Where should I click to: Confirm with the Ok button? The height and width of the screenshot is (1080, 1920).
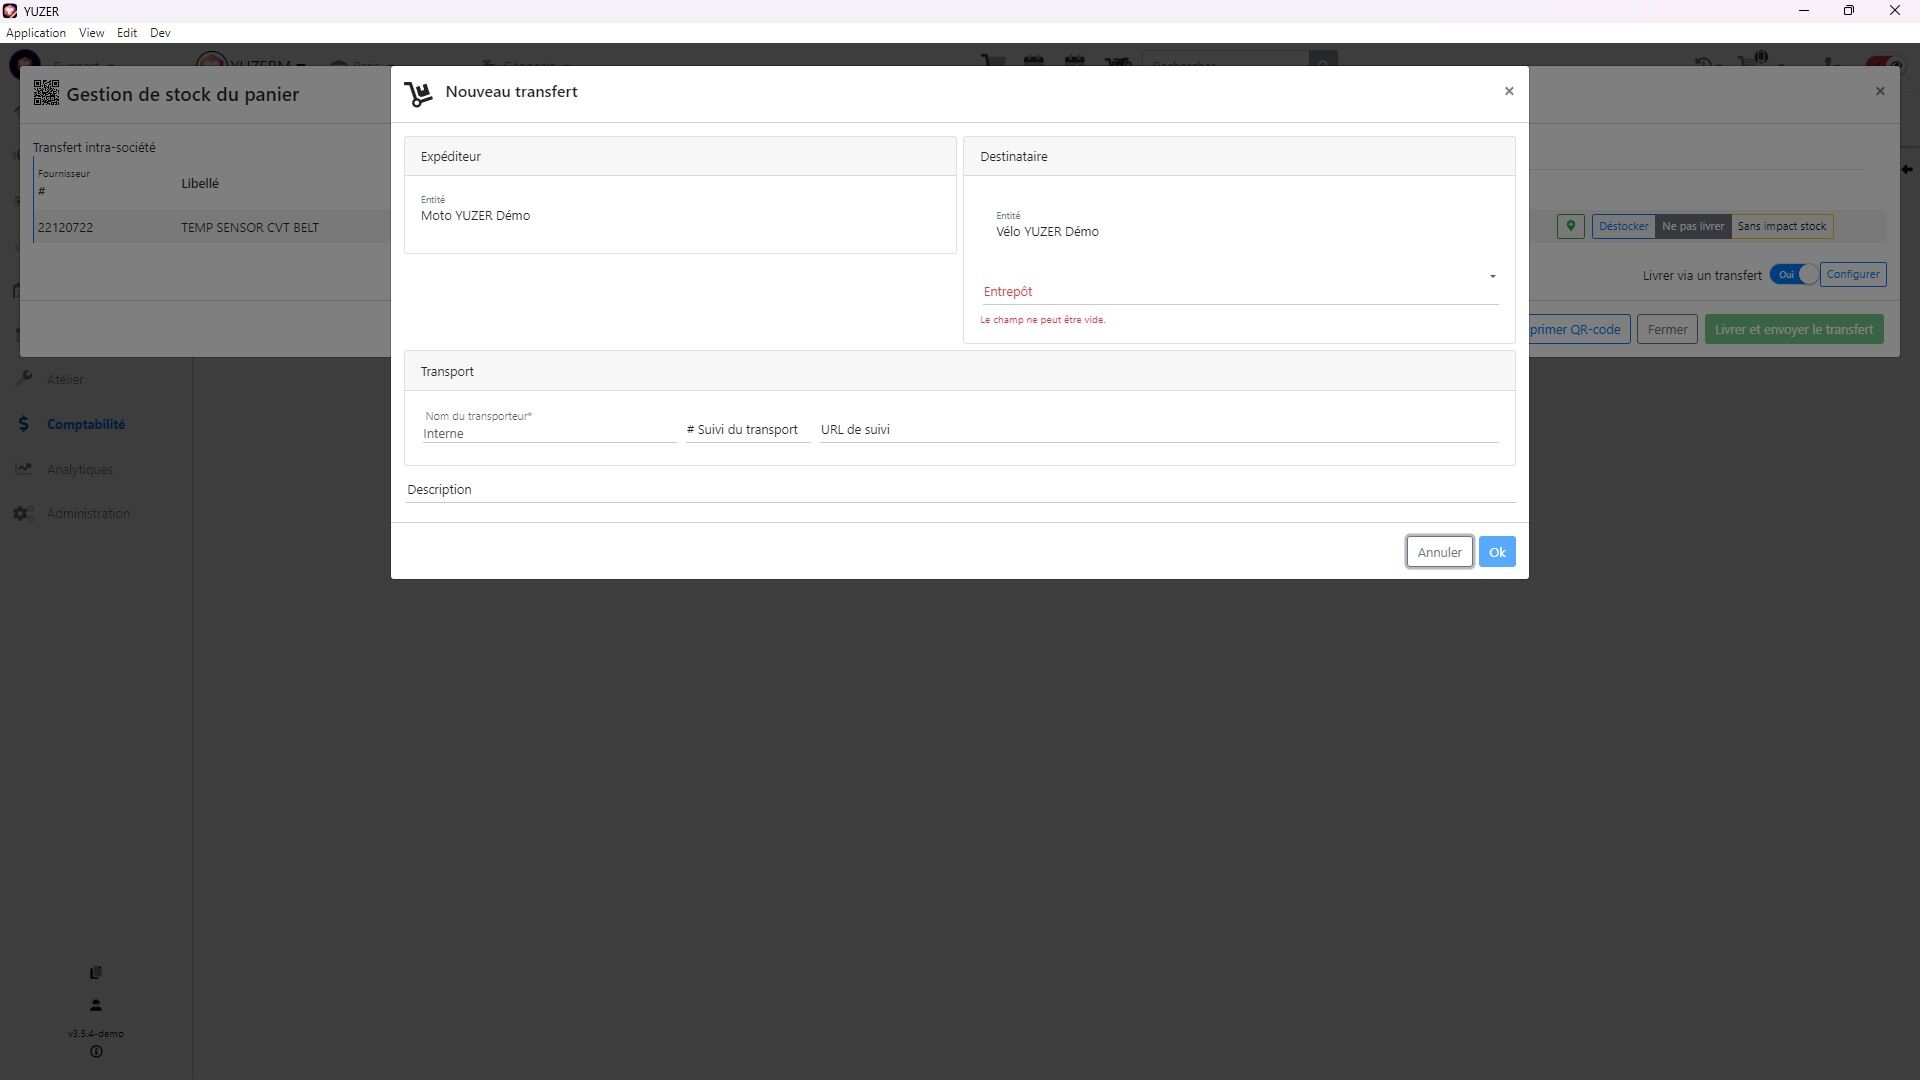(1496, 552)
